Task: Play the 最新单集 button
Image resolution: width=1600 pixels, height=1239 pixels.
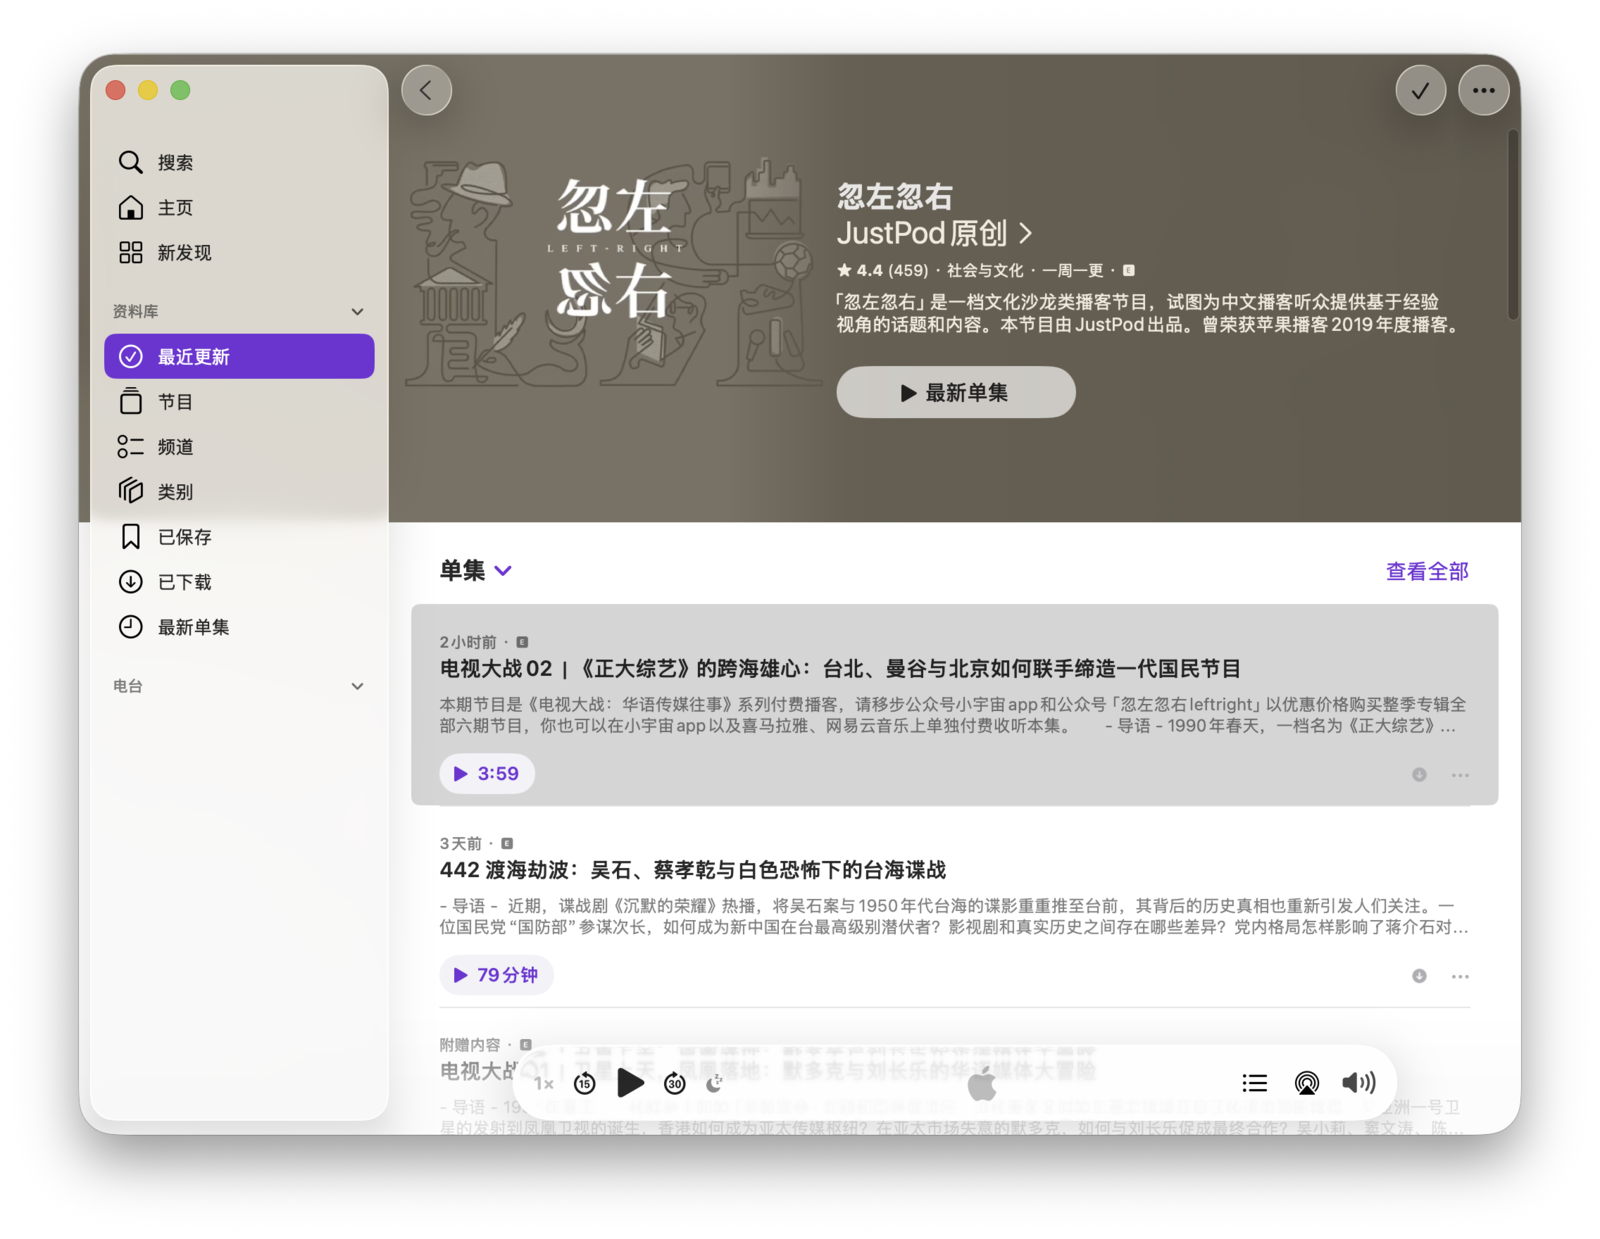Action: pos(955,392)
